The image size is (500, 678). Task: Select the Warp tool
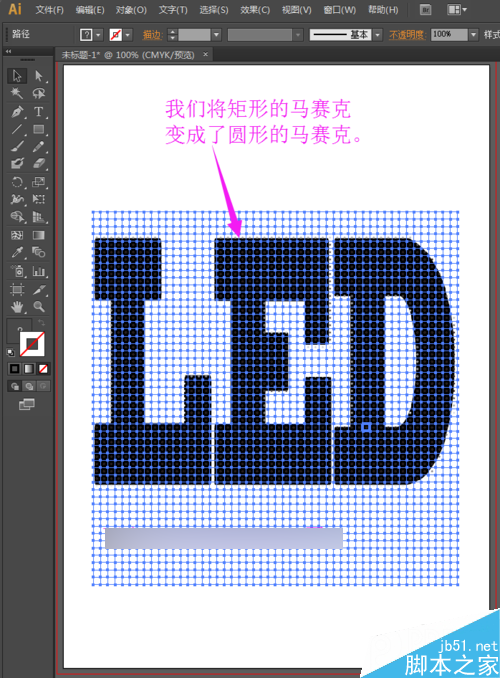click(x=17, y=199)
